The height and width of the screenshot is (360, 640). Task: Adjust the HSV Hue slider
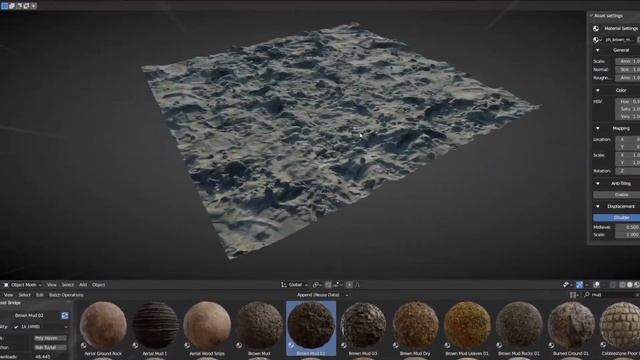point(628,101)
